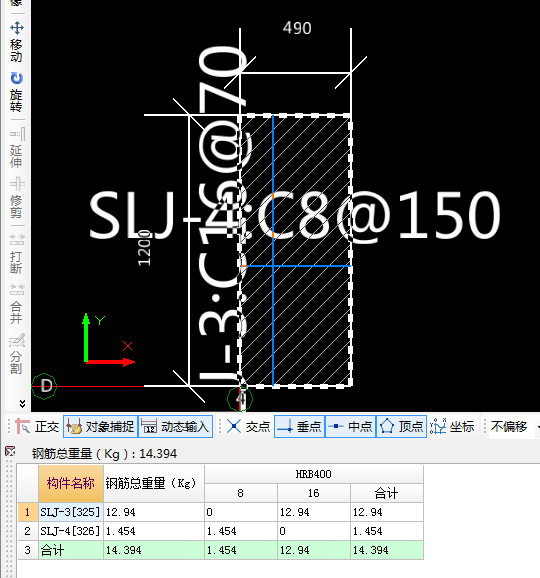Click the 钢筋总重量 (Kg): 14.394 summary text
Image resolution: width=540 pixels, height=578 pixels.
coord(104,453)
